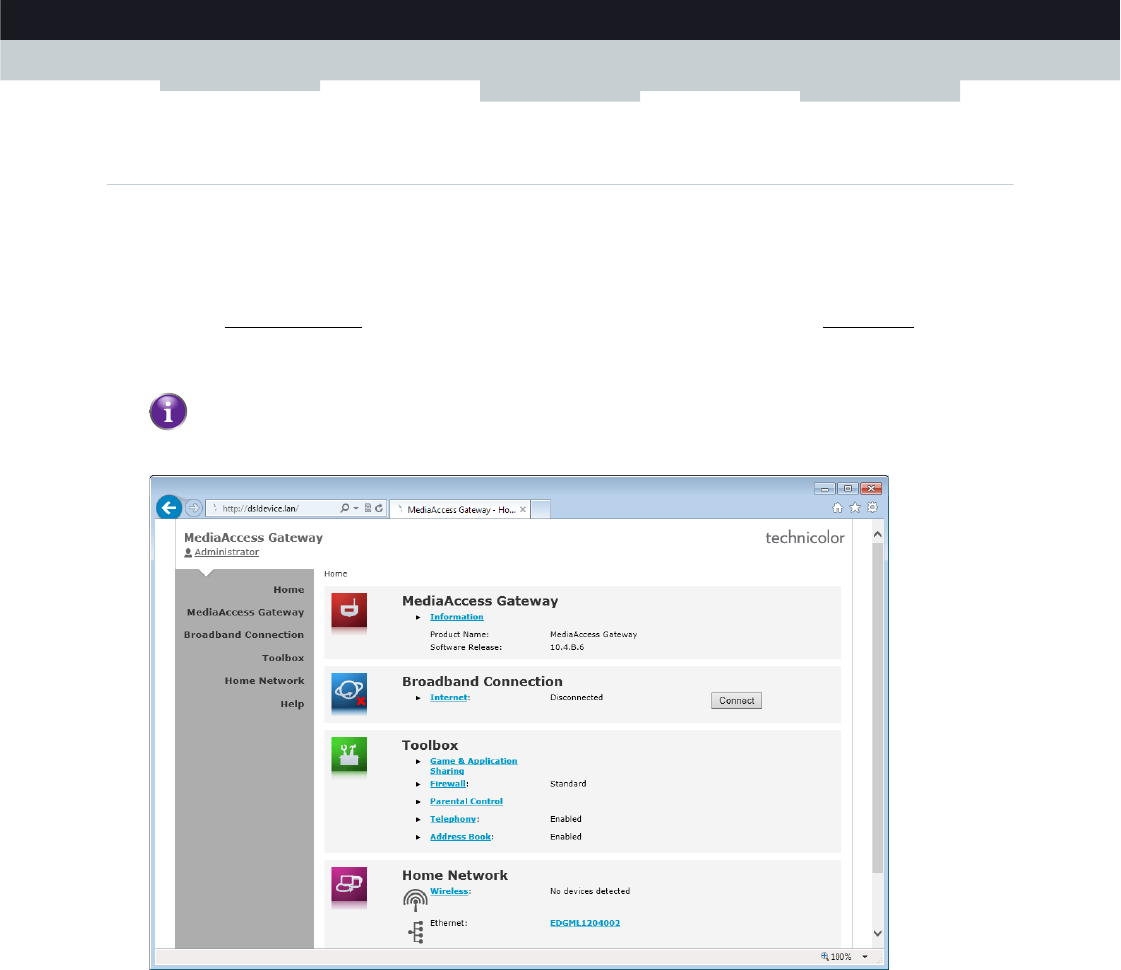Viewport: 1121px width, 970px height.
Task: Click the browser back arrow button
Action: point(169,508)
